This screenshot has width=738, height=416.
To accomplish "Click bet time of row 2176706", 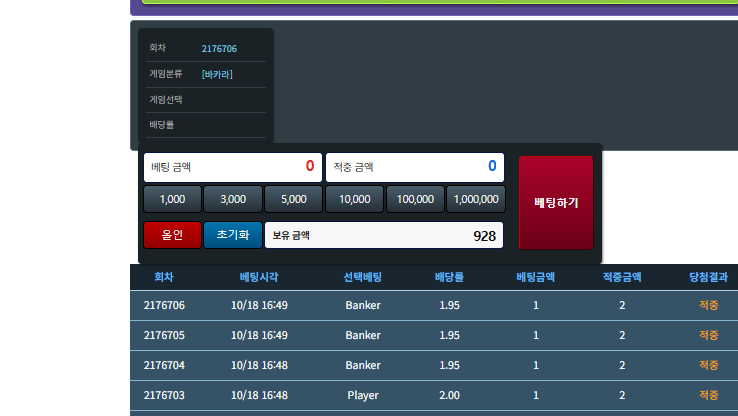I will click(259, 305).
